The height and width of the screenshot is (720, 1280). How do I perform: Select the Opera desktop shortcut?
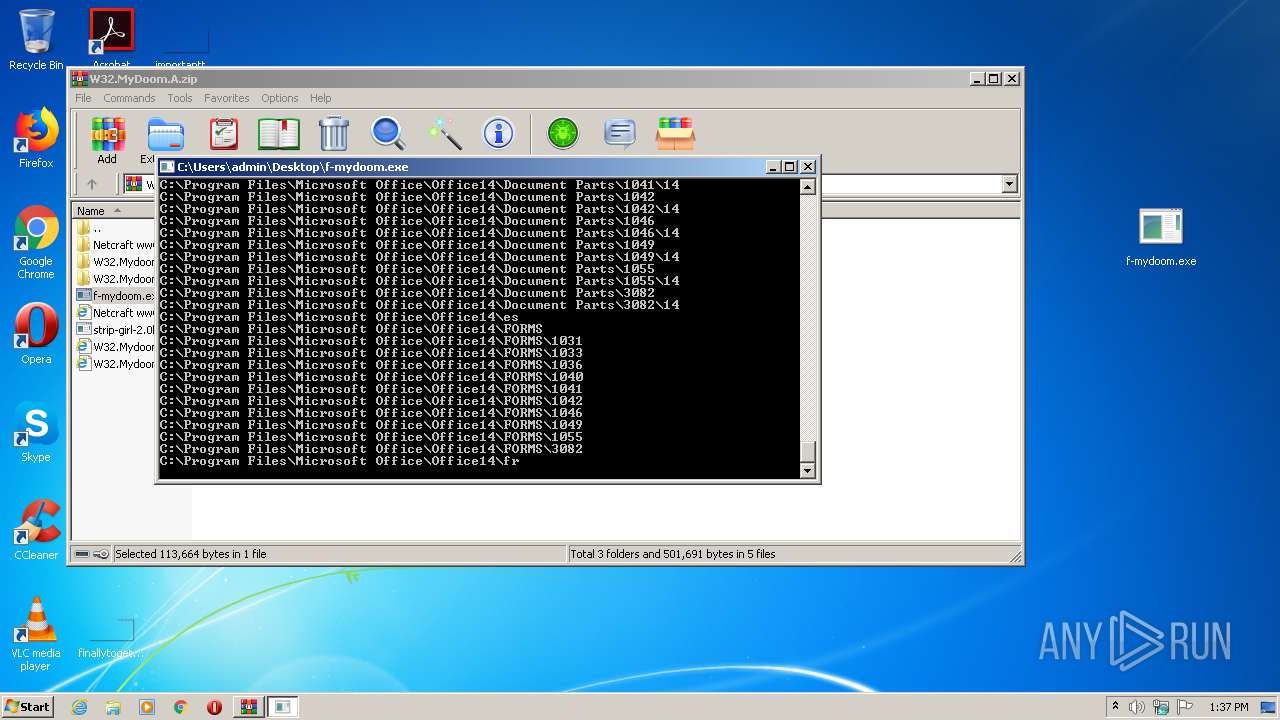(x=36, y=334)
